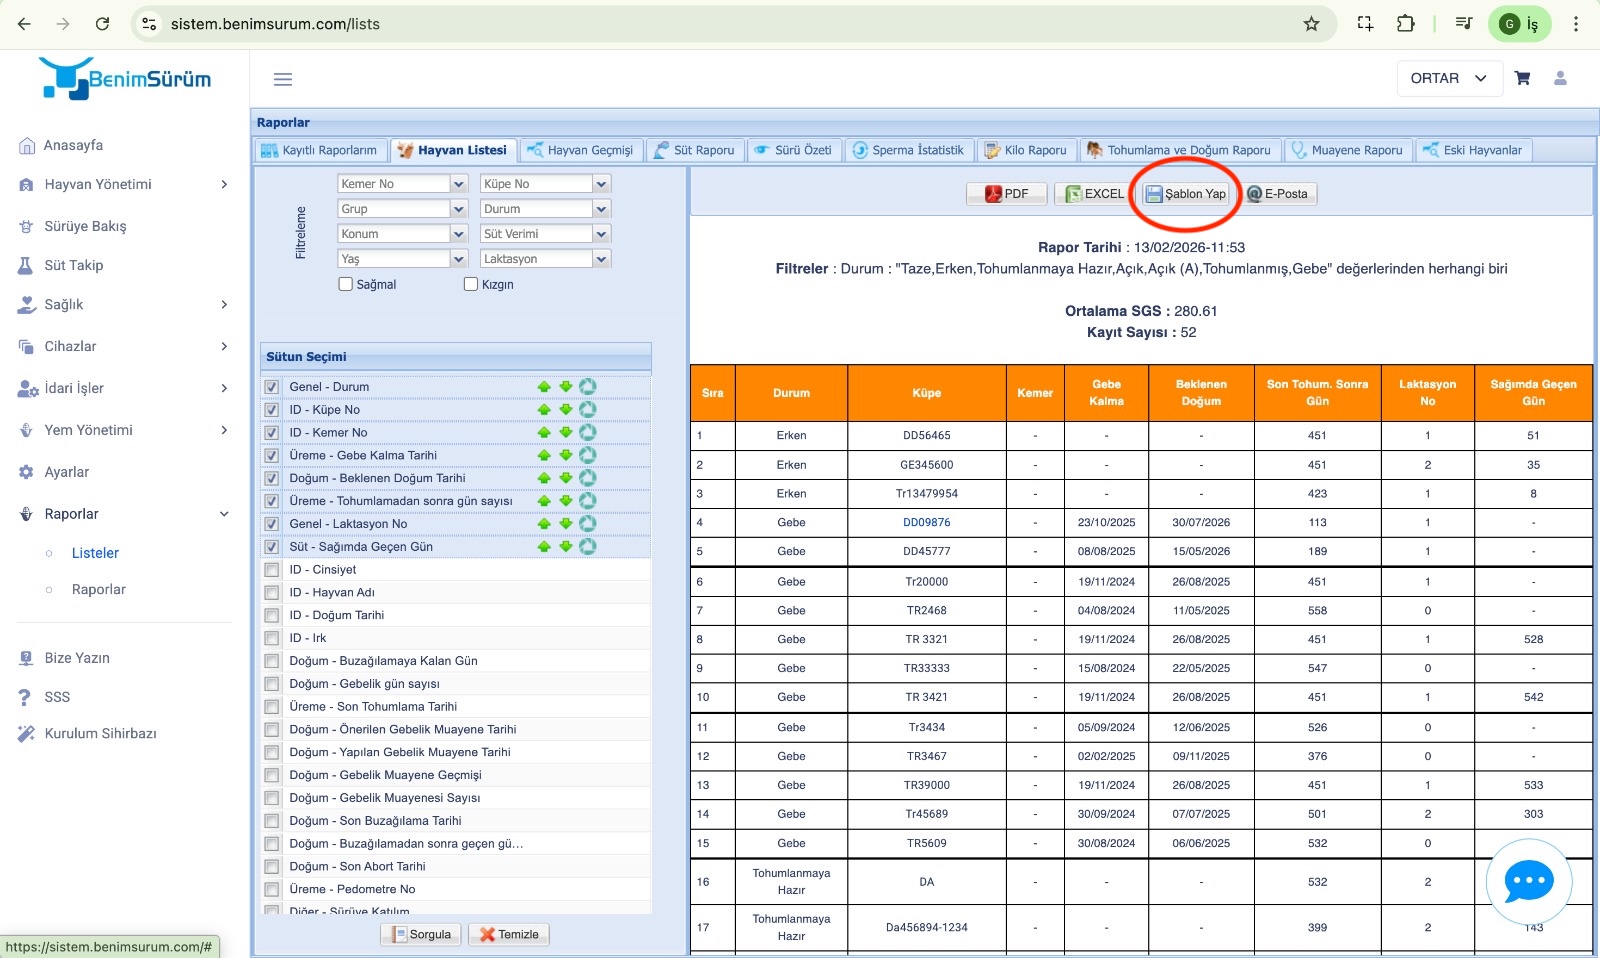Viewport: 1600px width, 958px height.
Task: Click the Yaş filter input field
Action: click(x=393, y=259)
